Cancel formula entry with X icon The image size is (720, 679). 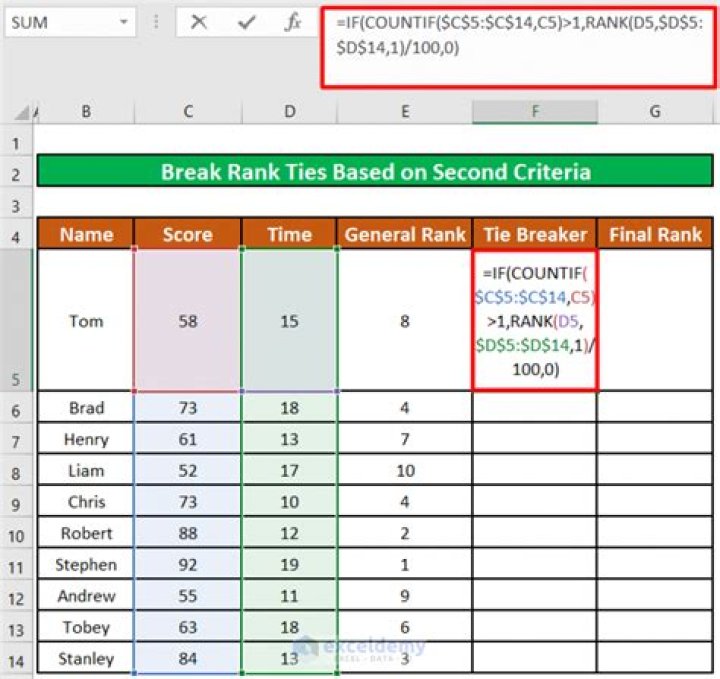(x=198, y=22)
